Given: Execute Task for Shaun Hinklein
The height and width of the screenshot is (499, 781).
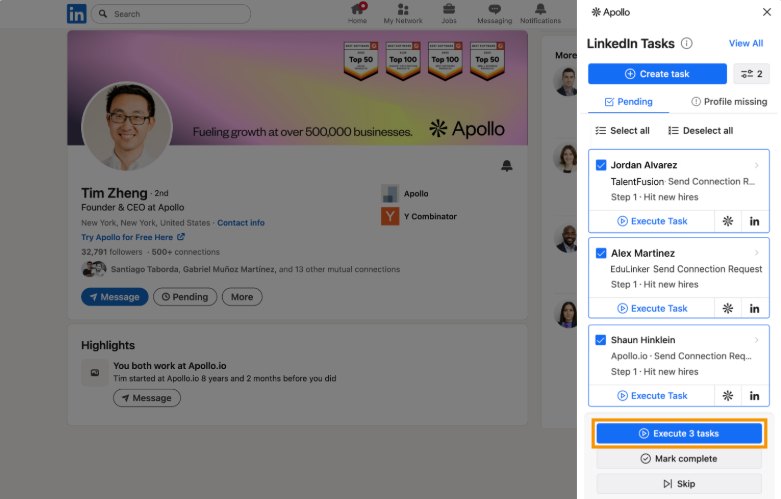Looking at the screenshot, I should 651,395.
